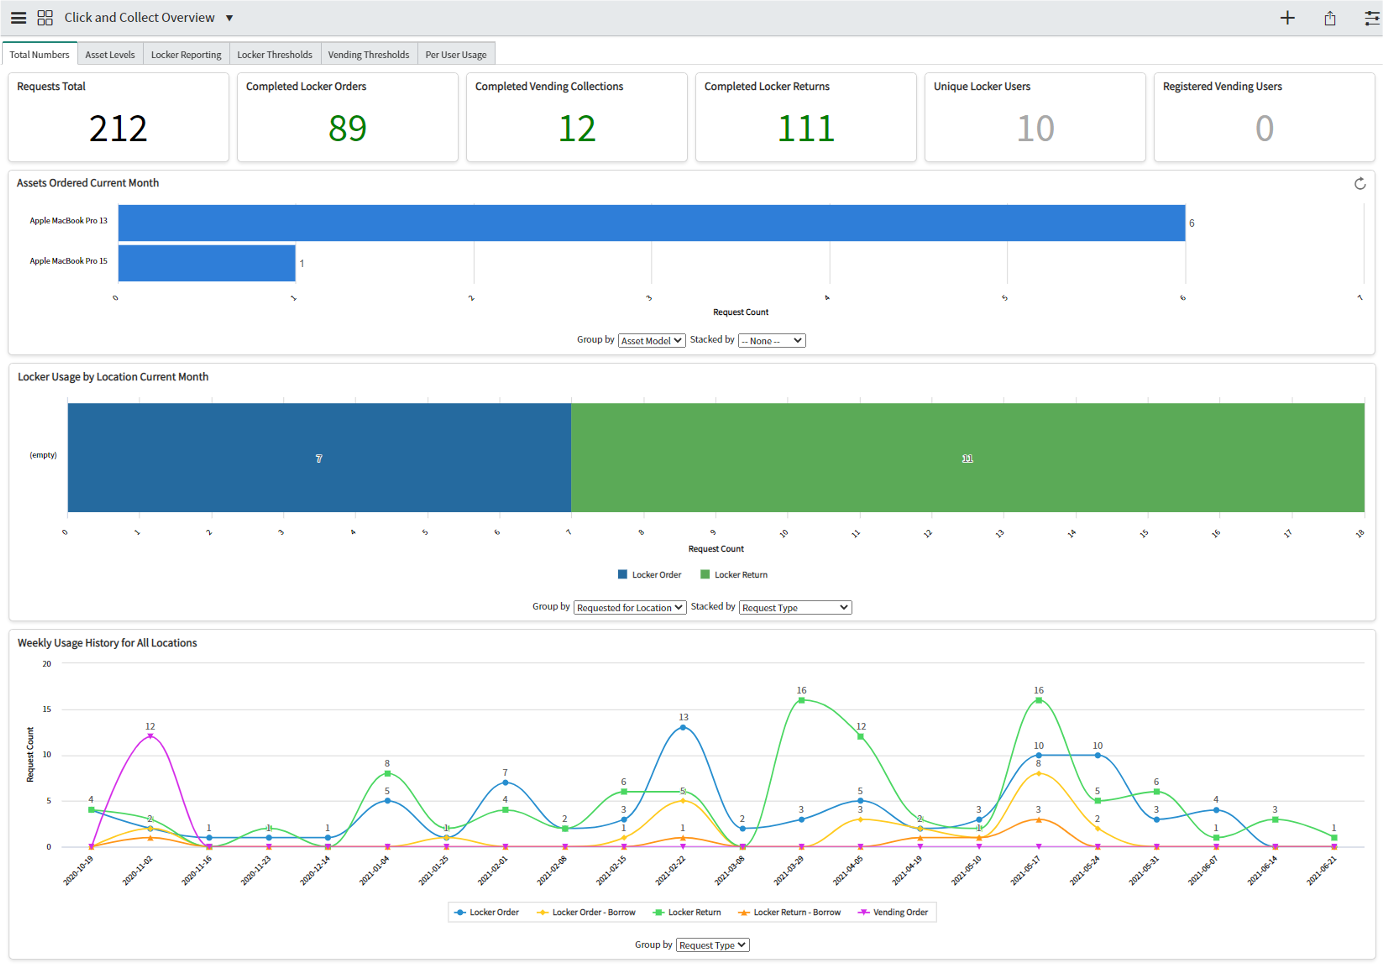Screen dimensions: 1383x968
Task: Open Asset Model group by dropdown
Action: click(652, 341)
